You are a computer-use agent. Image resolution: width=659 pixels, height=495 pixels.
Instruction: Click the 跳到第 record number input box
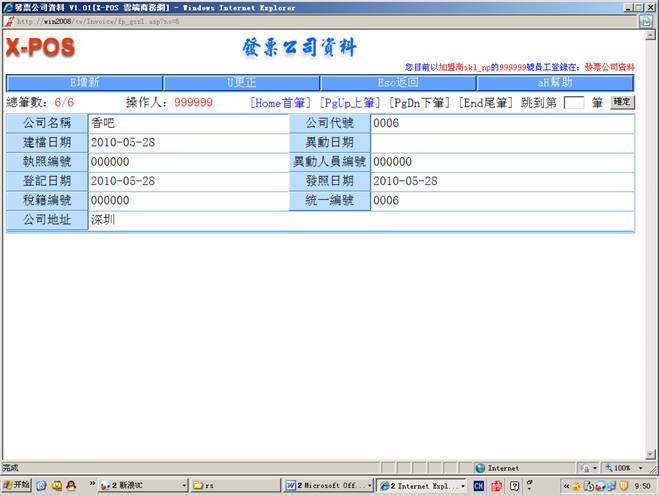[x=574, y=102]
